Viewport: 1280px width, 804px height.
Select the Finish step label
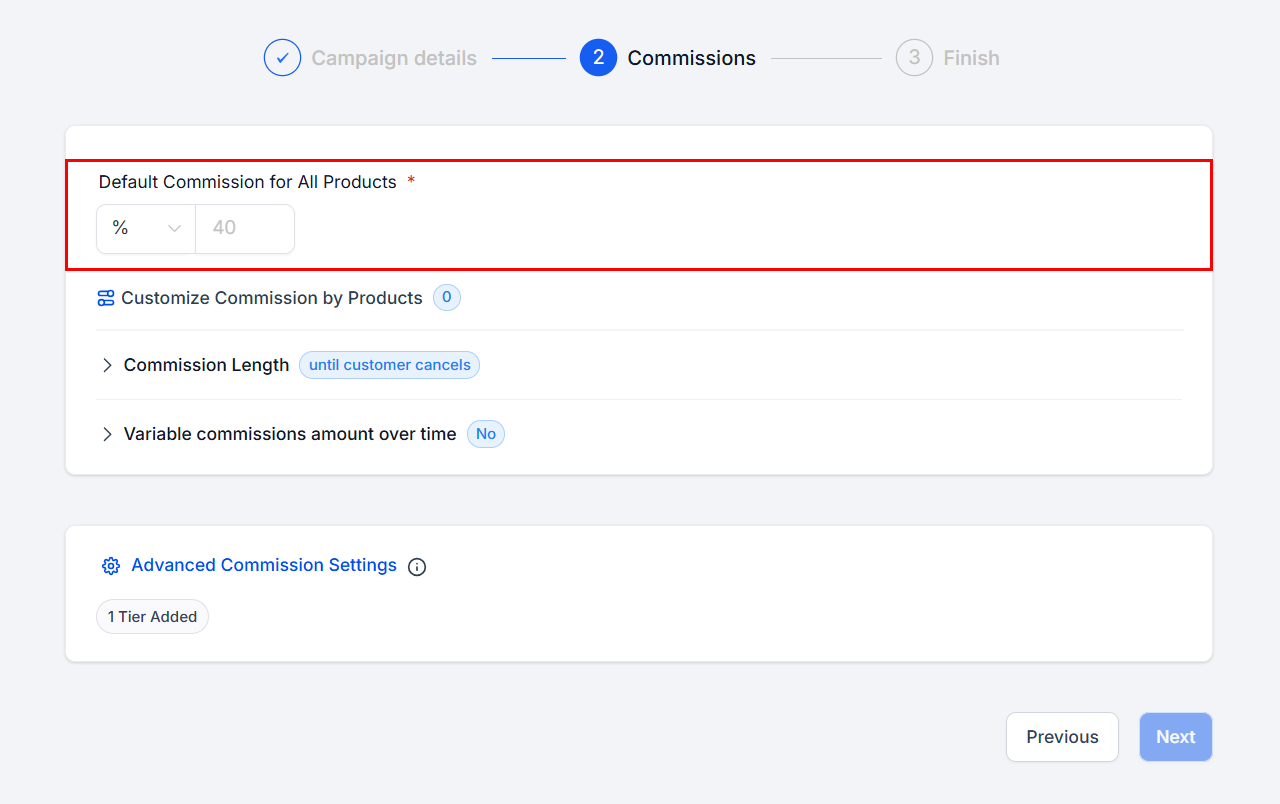click(x=971, y=58)
